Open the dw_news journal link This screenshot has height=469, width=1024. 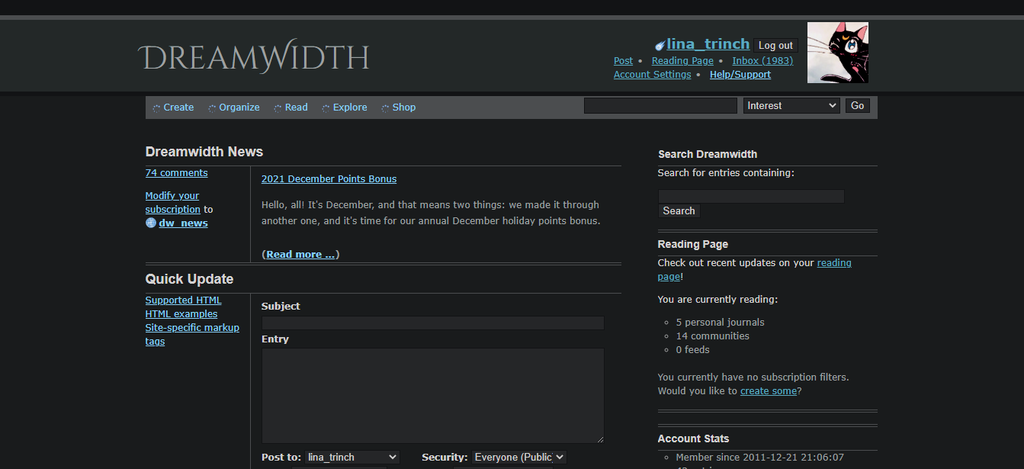[x=183, y=223]
